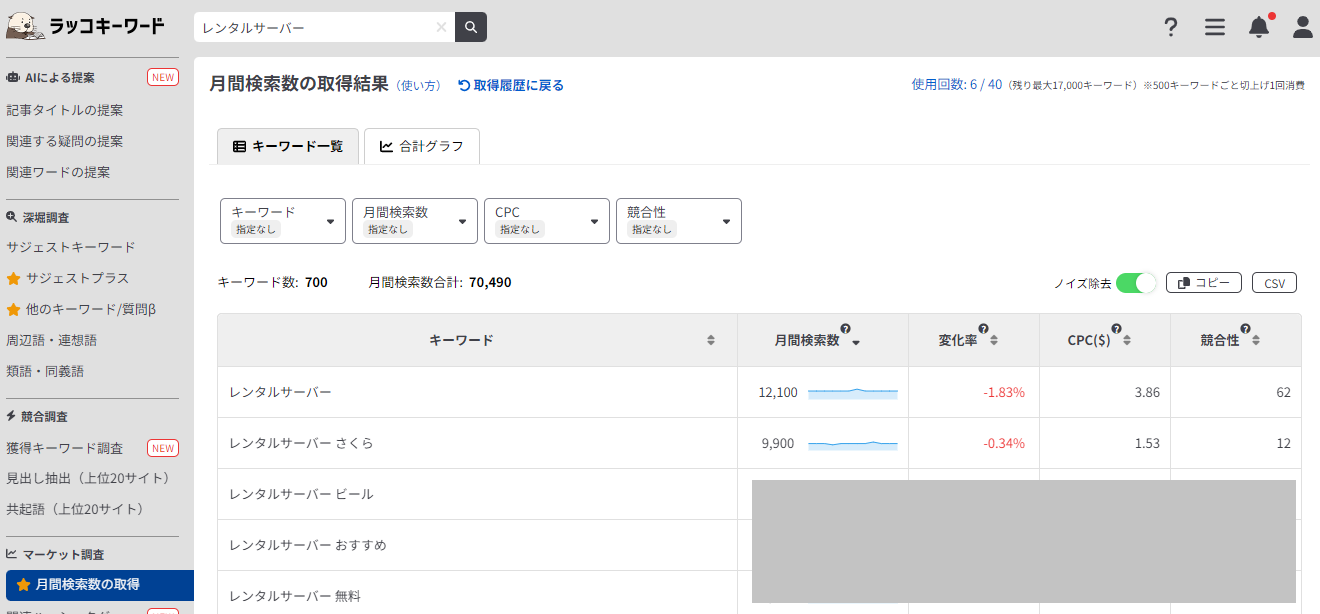Click help icon next to CPC($) header
Screen dimensions: 1320x614
pyautogui.click(x=1116, y=328)
